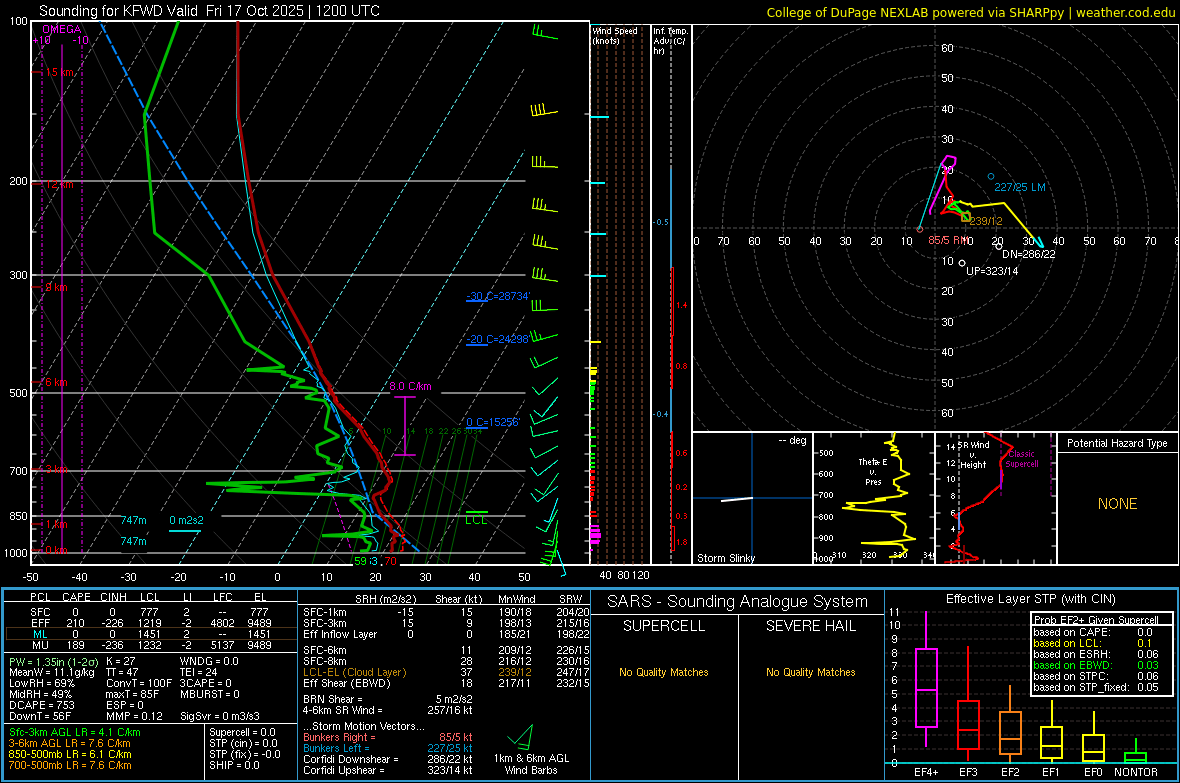Click the 'Corfidi Upshear =' label
1180x783 pixels.
click(342, 770)
